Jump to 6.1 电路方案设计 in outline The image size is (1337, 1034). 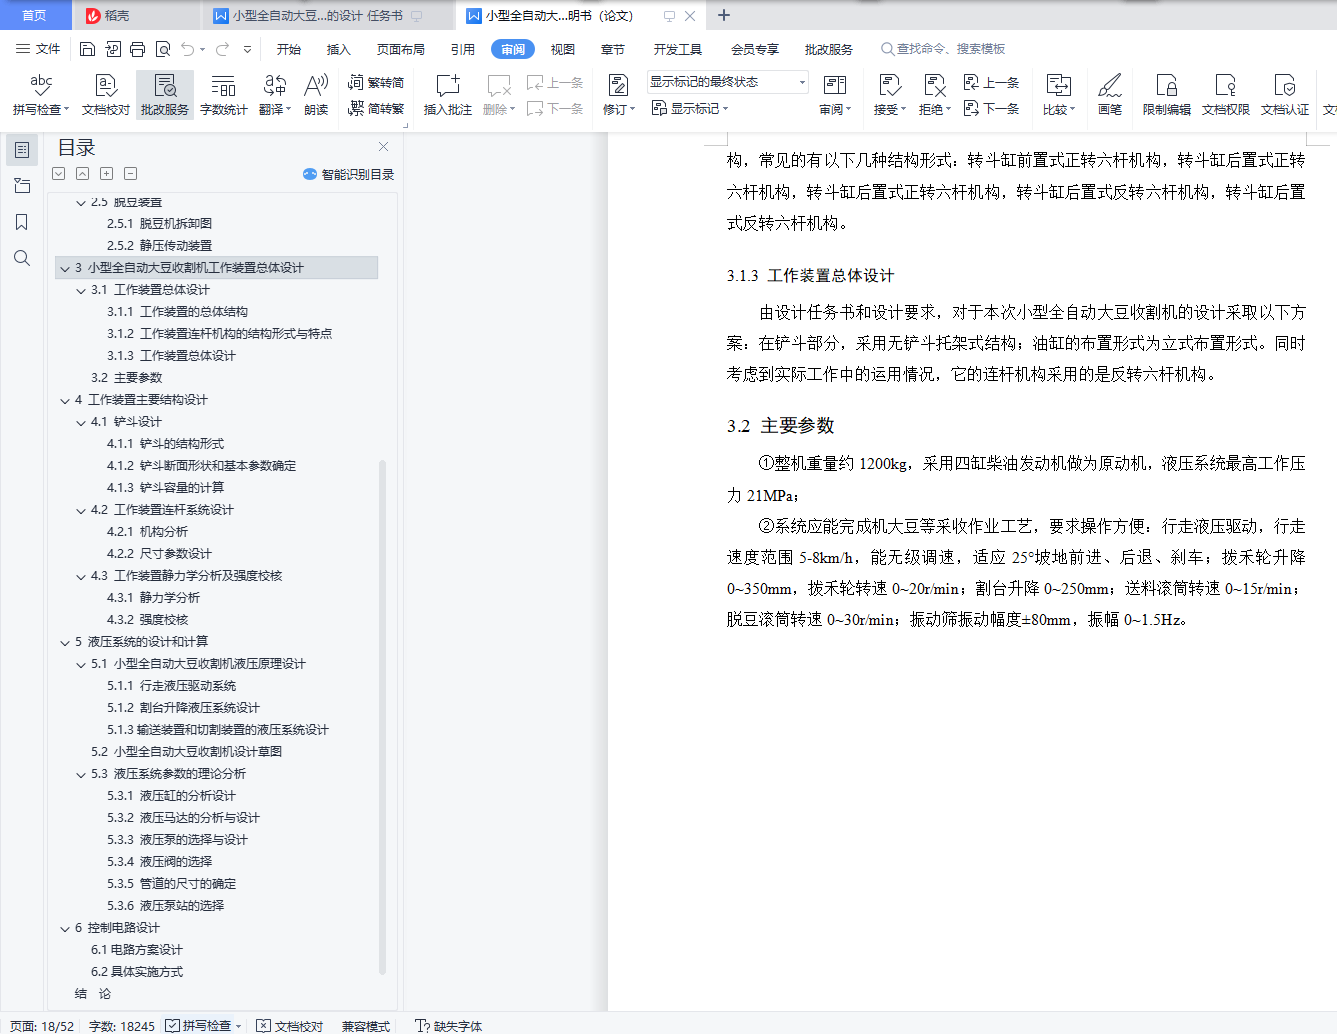pos(137,950)
